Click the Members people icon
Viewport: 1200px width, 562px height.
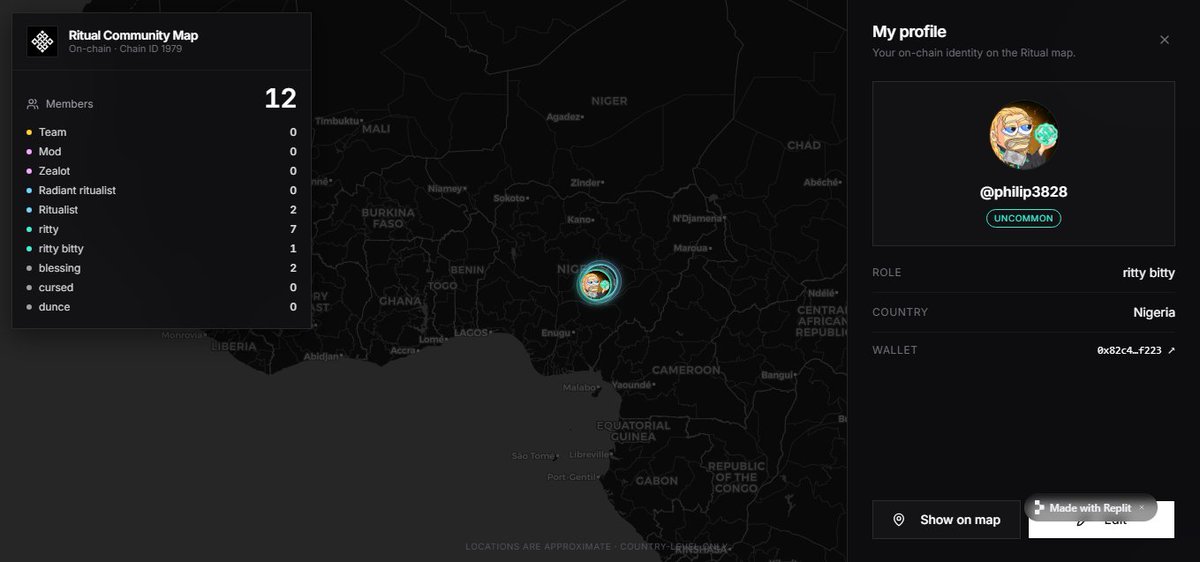[x=33, y=104]
